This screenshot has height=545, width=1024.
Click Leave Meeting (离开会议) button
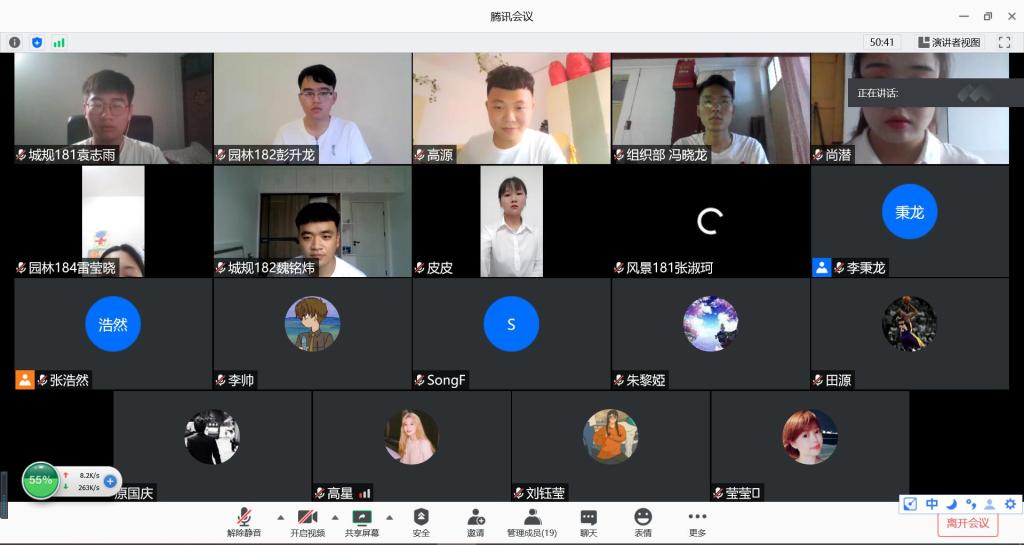pyautogui.click(x=967, y=523)
